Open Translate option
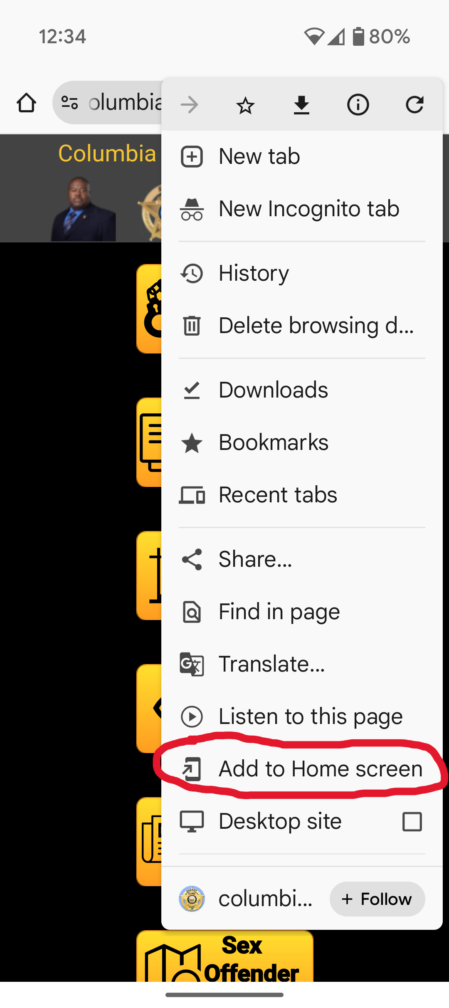The height and width of the screenshot is (1008, 449). coord(302,664)
